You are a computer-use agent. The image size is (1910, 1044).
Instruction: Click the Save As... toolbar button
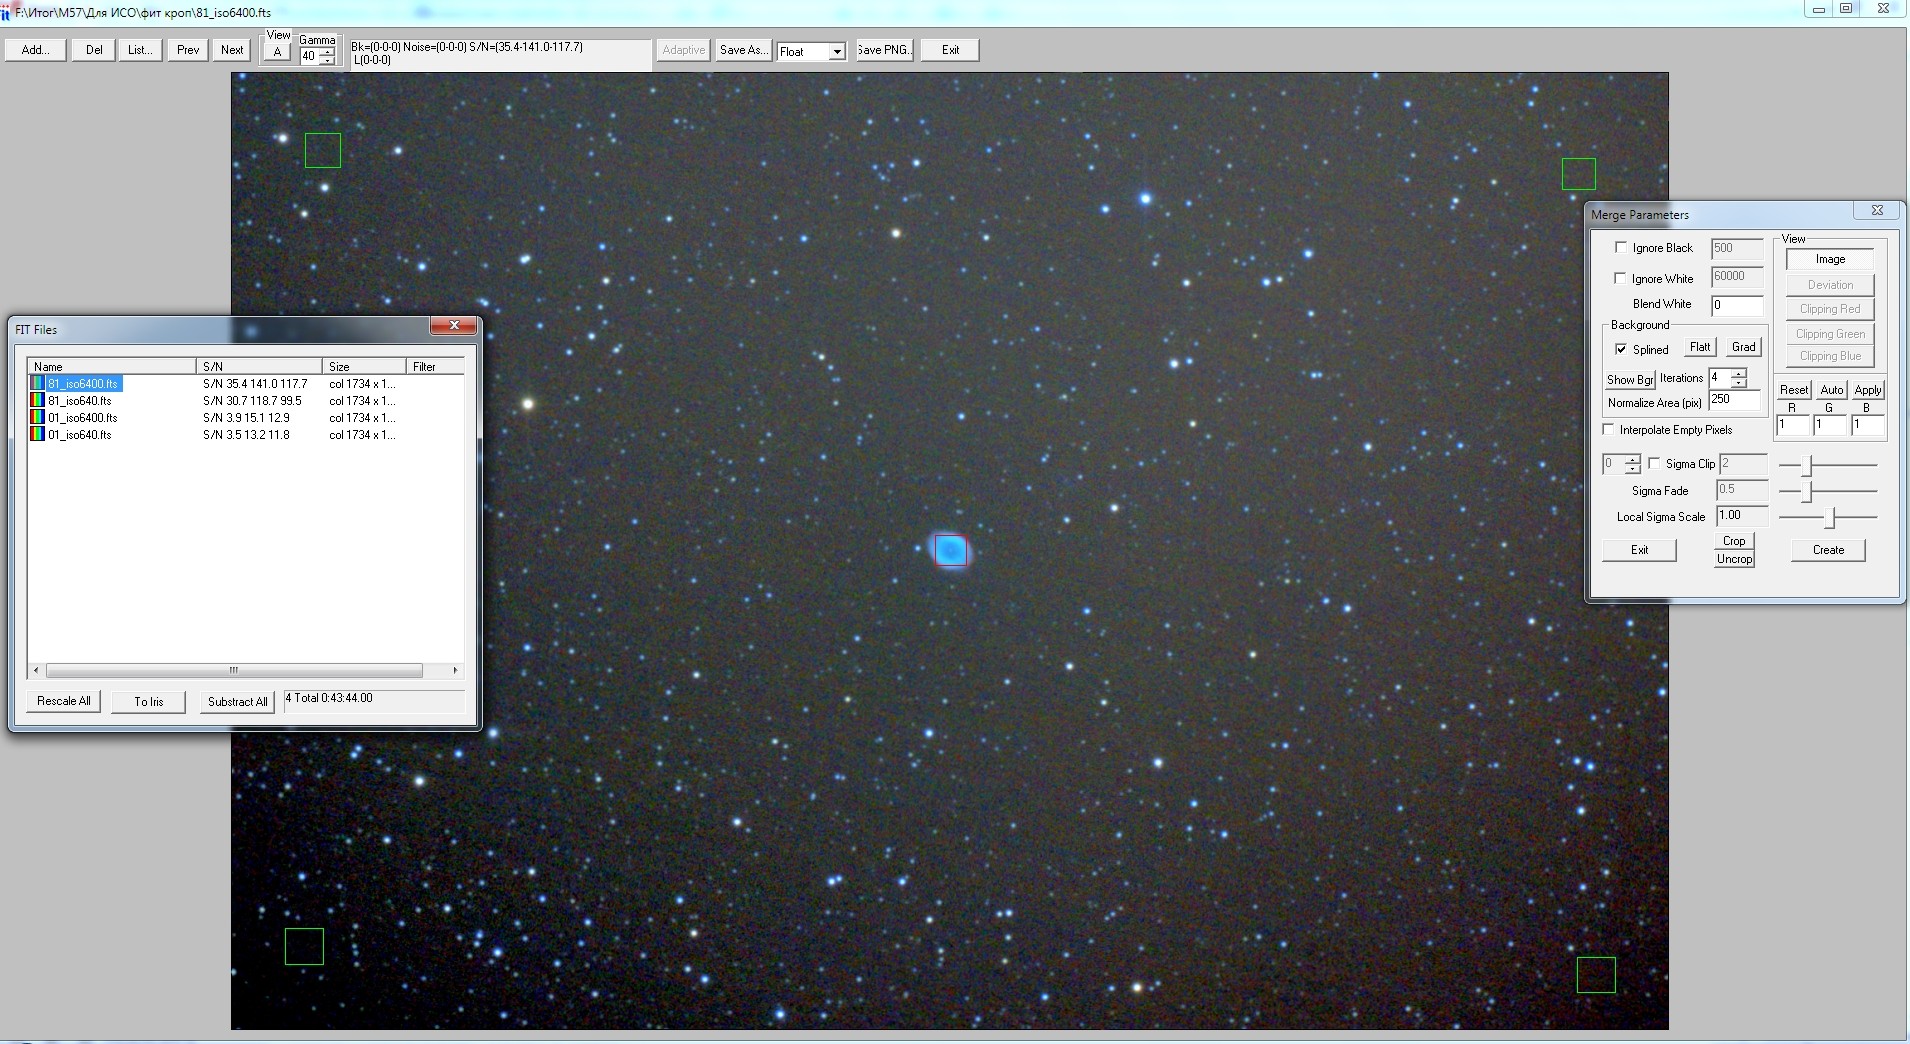pos(742,50)
